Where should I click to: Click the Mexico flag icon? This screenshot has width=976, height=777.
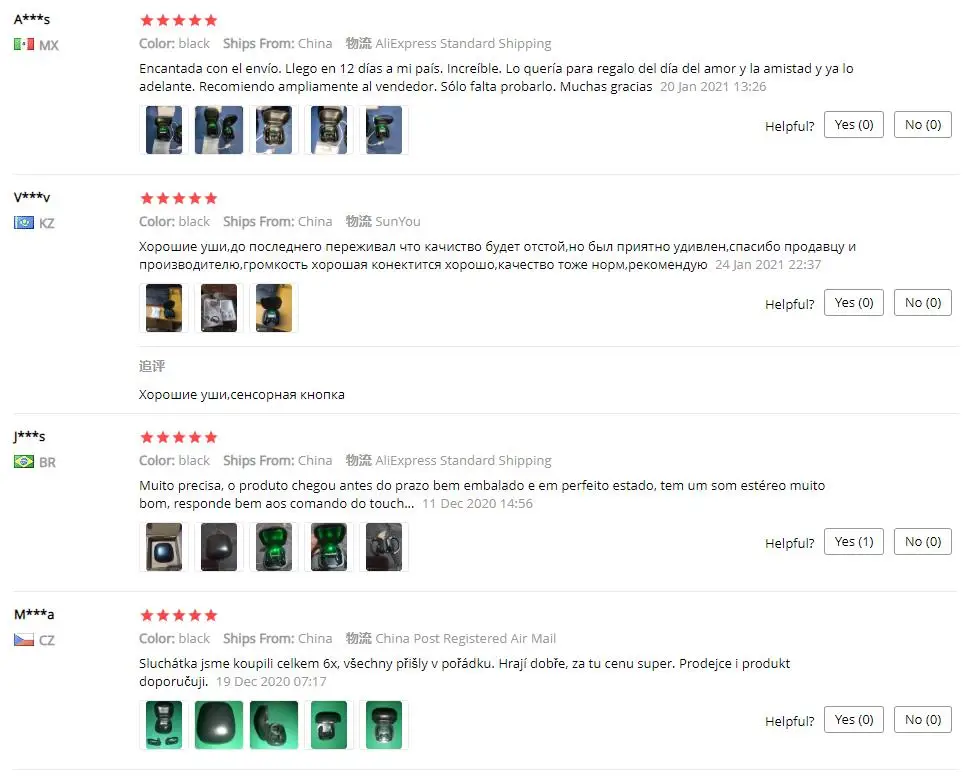click(x=24, y=44)
